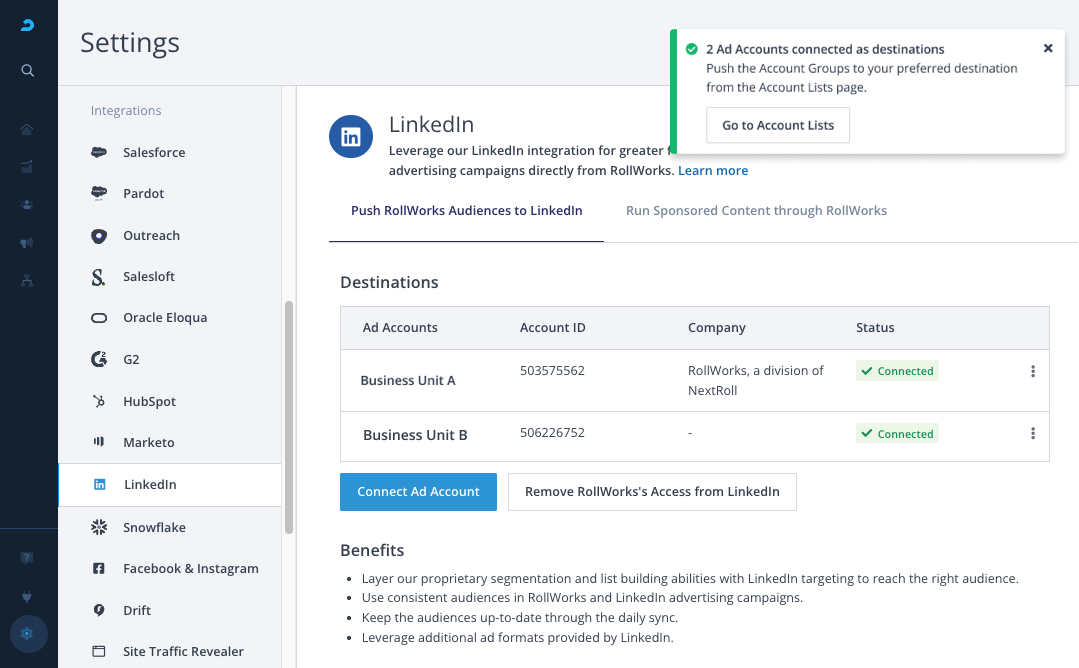Image resolution: width=1079 pixels, height=668 pixels.
Task: Select Marketo in the integrations list
Action: pyautogui.click(x=148, y=443)
